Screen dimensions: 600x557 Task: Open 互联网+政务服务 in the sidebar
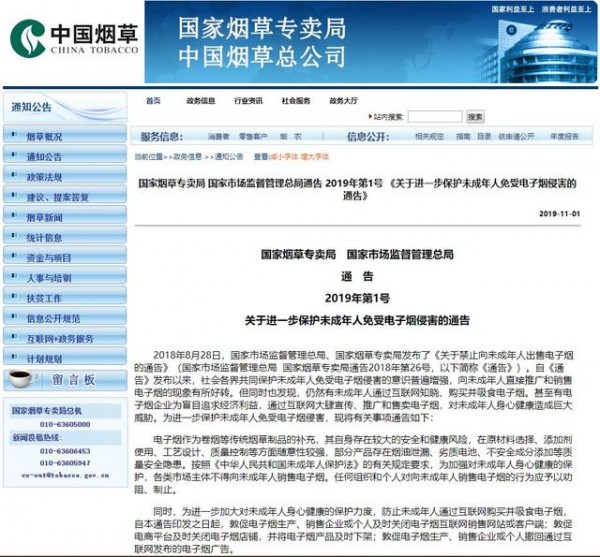tap(65, 337)
